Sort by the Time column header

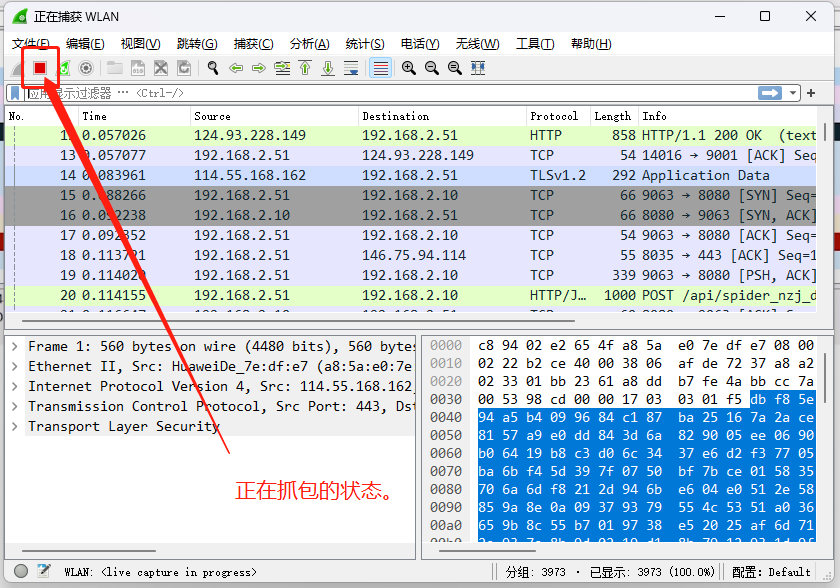pyautogui.click(x=134, y=116)
